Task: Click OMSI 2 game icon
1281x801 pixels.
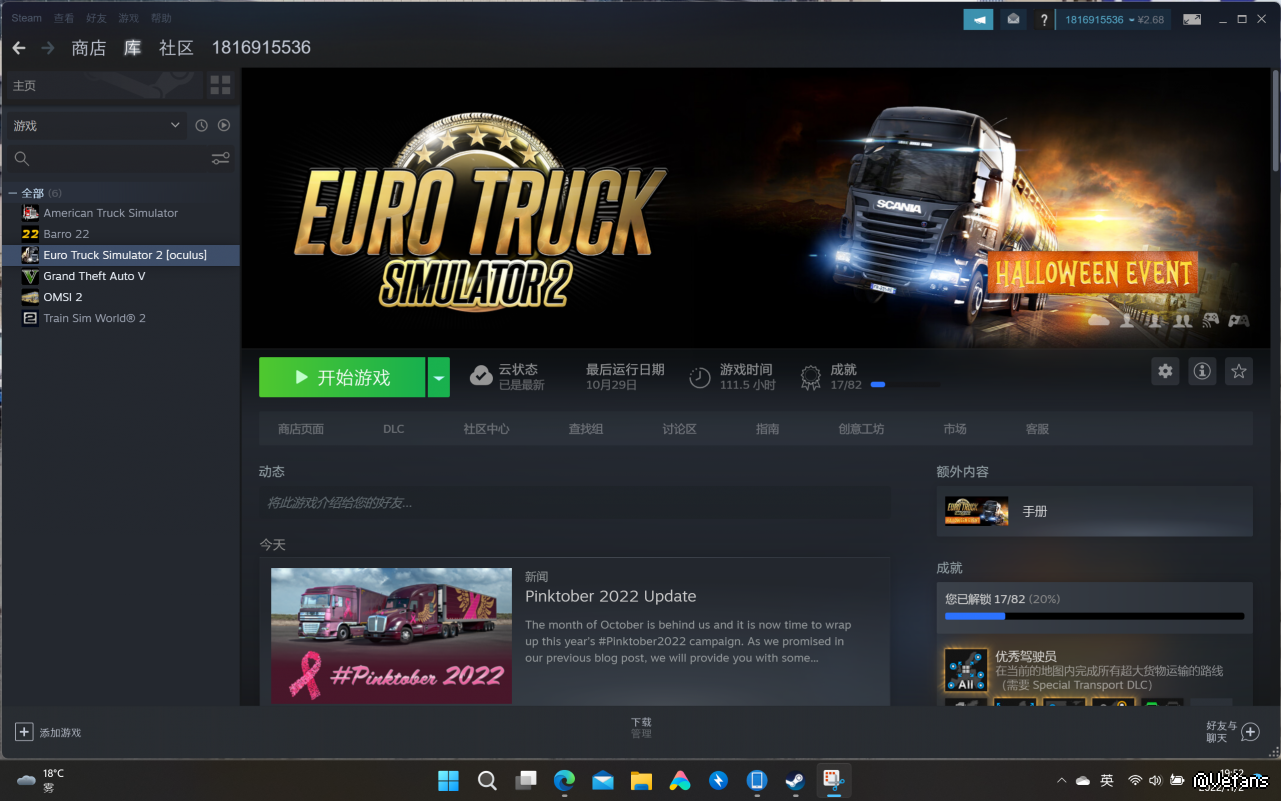Action: (x=30, y=297)
